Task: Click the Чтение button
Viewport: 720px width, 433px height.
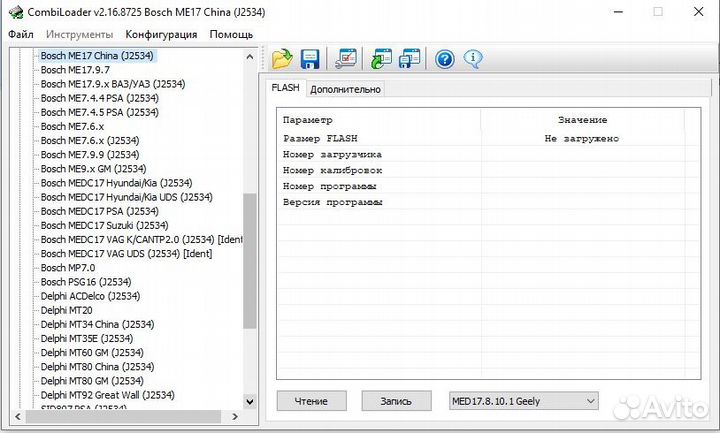Action: tap(311, 401)
